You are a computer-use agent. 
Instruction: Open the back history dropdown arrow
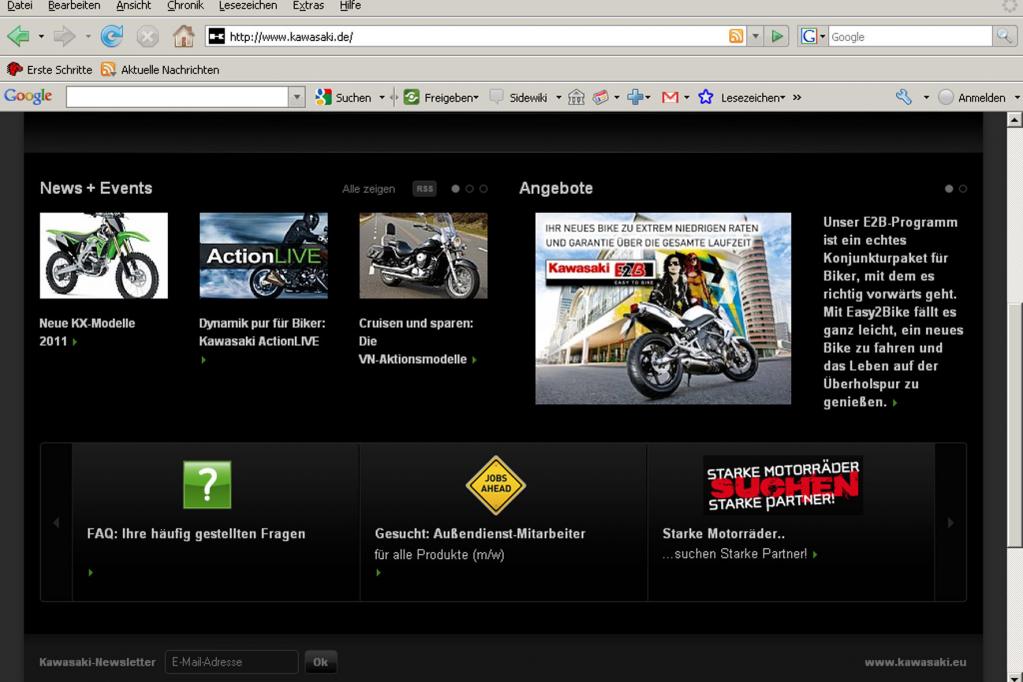point(41,37)
